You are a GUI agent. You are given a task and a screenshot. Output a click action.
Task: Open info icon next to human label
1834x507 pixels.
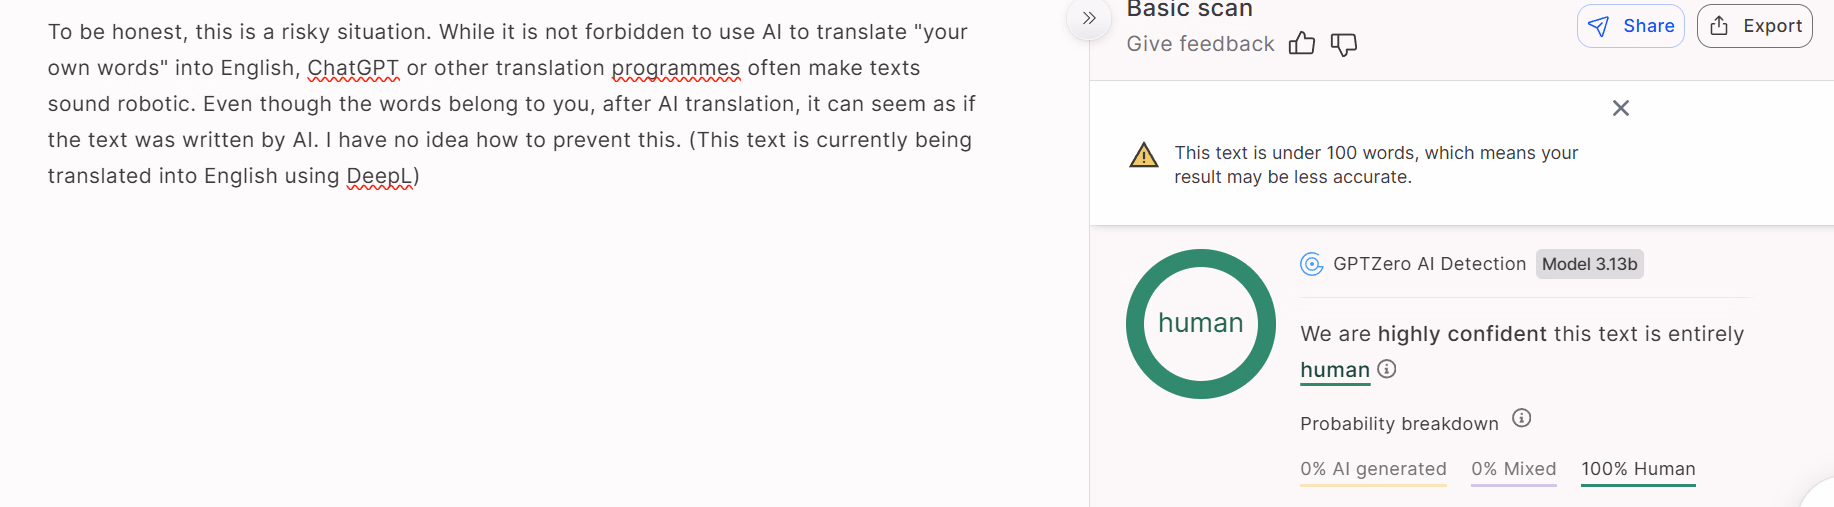(1387, 369)
